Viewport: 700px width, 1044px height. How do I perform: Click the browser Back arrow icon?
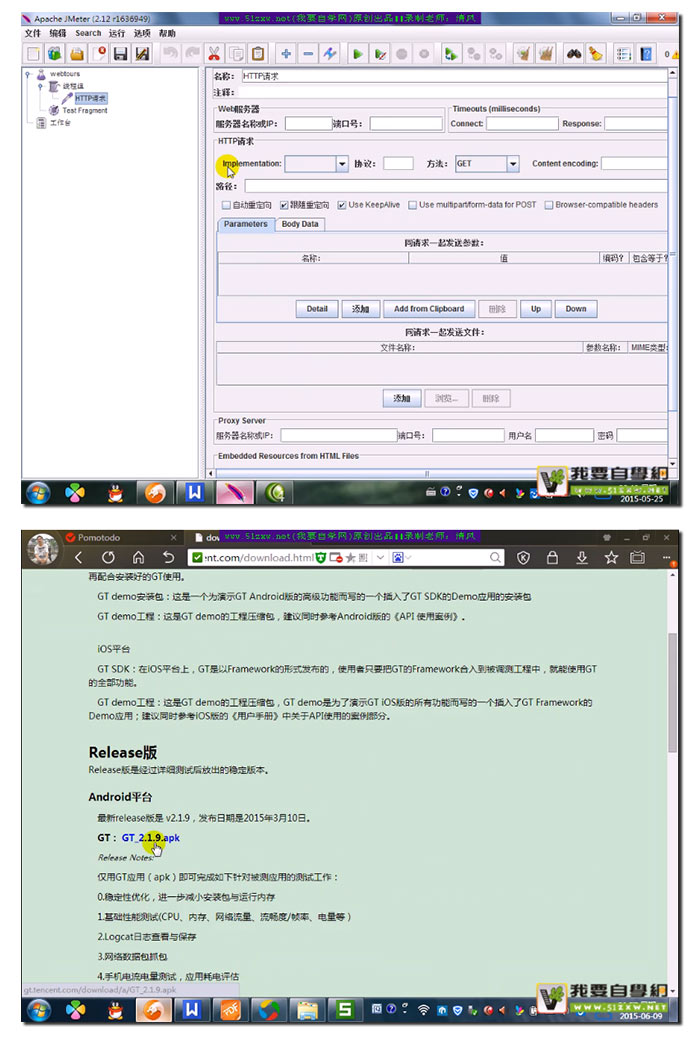[79, 557]
